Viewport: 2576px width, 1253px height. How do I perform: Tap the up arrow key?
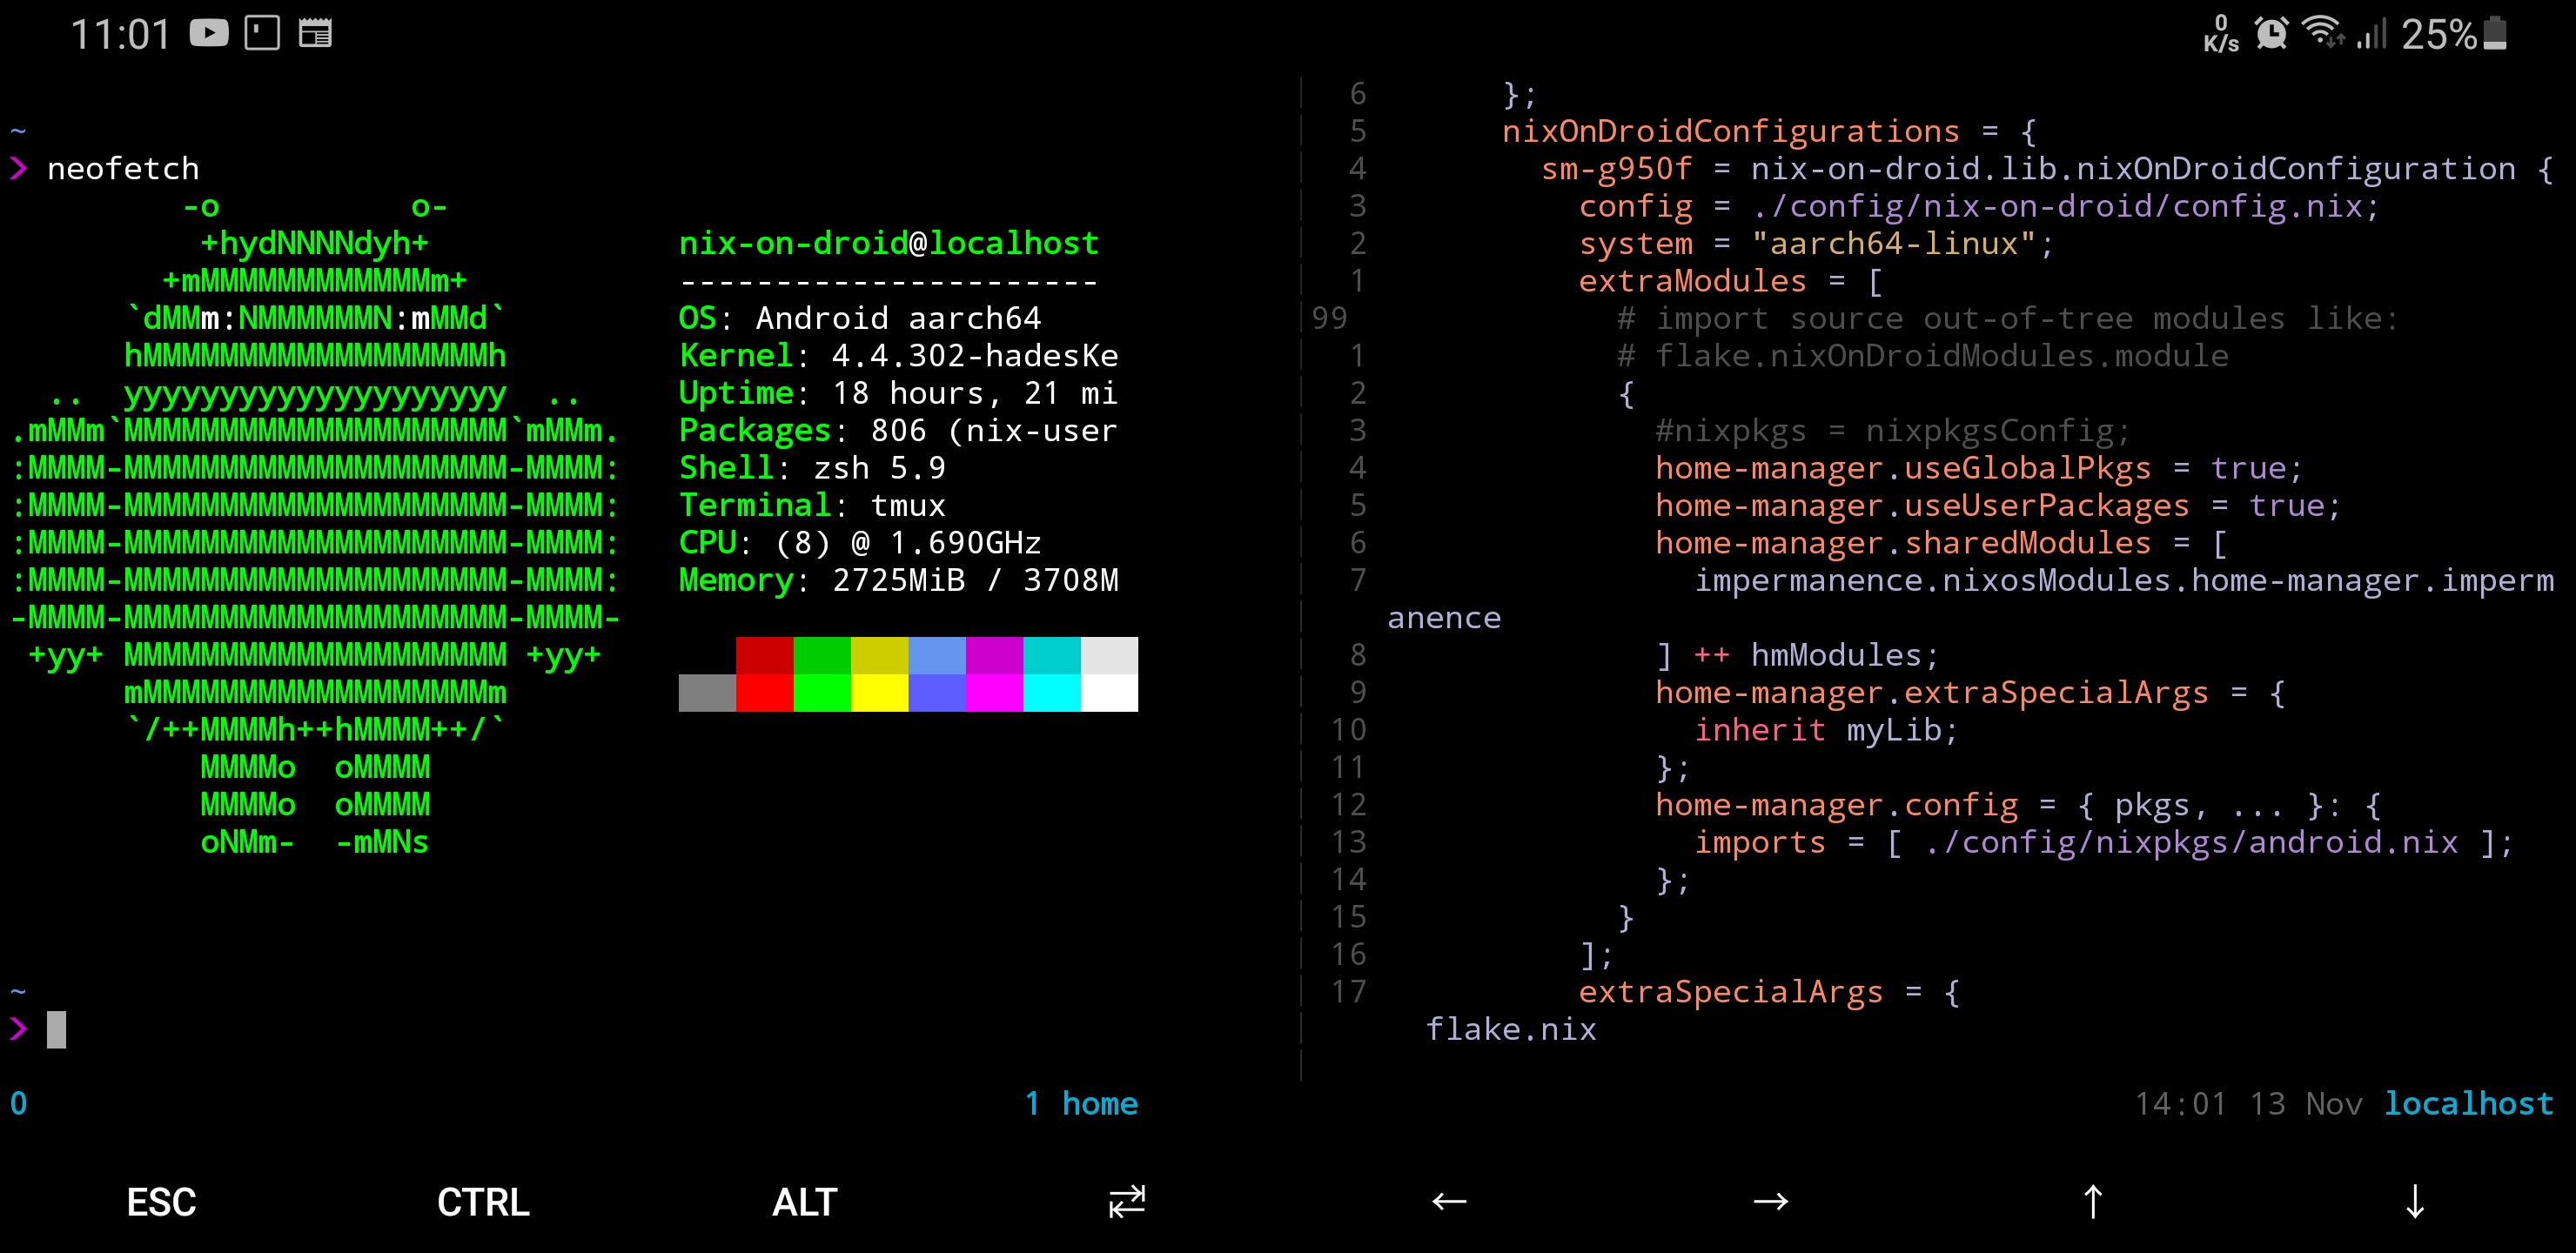tap(2093, 1202)
